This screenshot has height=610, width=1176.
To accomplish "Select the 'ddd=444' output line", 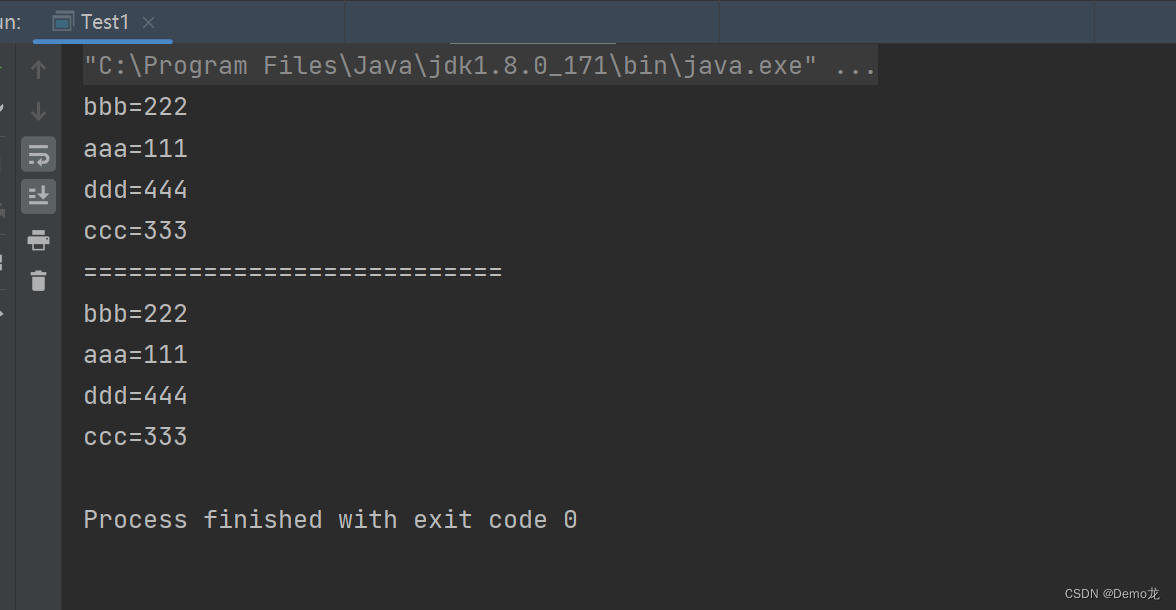I will (135, 189).
